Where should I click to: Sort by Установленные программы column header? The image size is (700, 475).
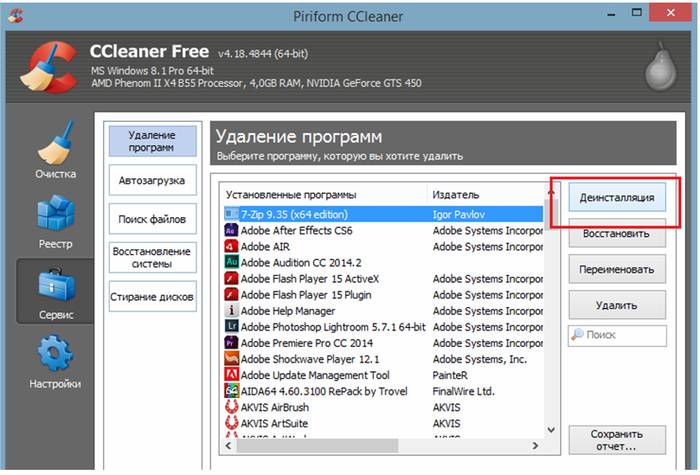coord(324,195)
